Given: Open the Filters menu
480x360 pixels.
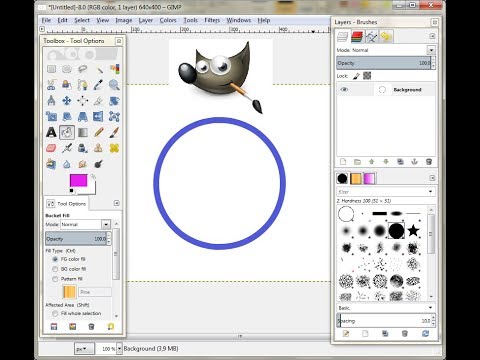Looking at the screenshot, I should pyautogui.click(x=212, y=20).
